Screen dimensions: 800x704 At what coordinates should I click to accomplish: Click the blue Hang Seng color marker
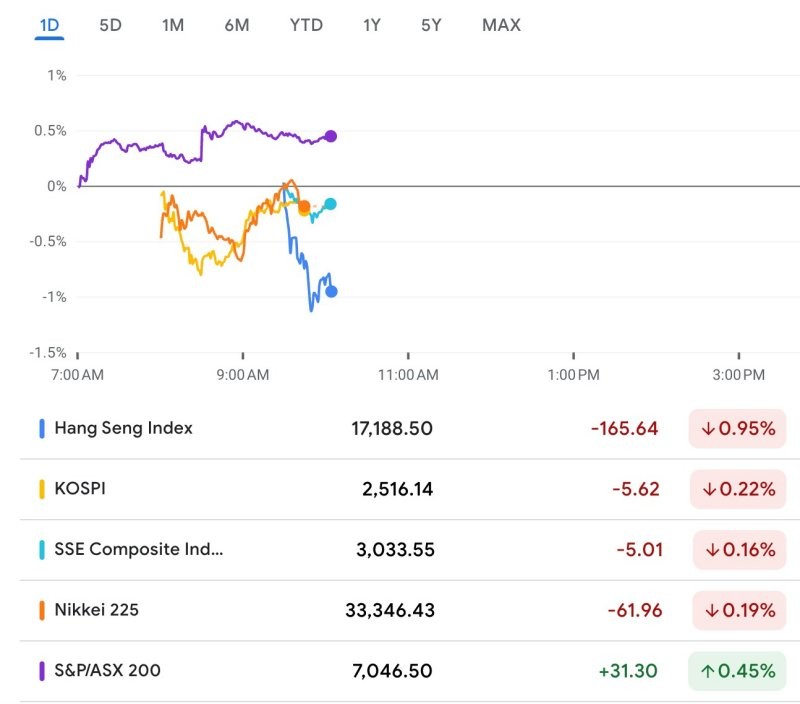42,429
